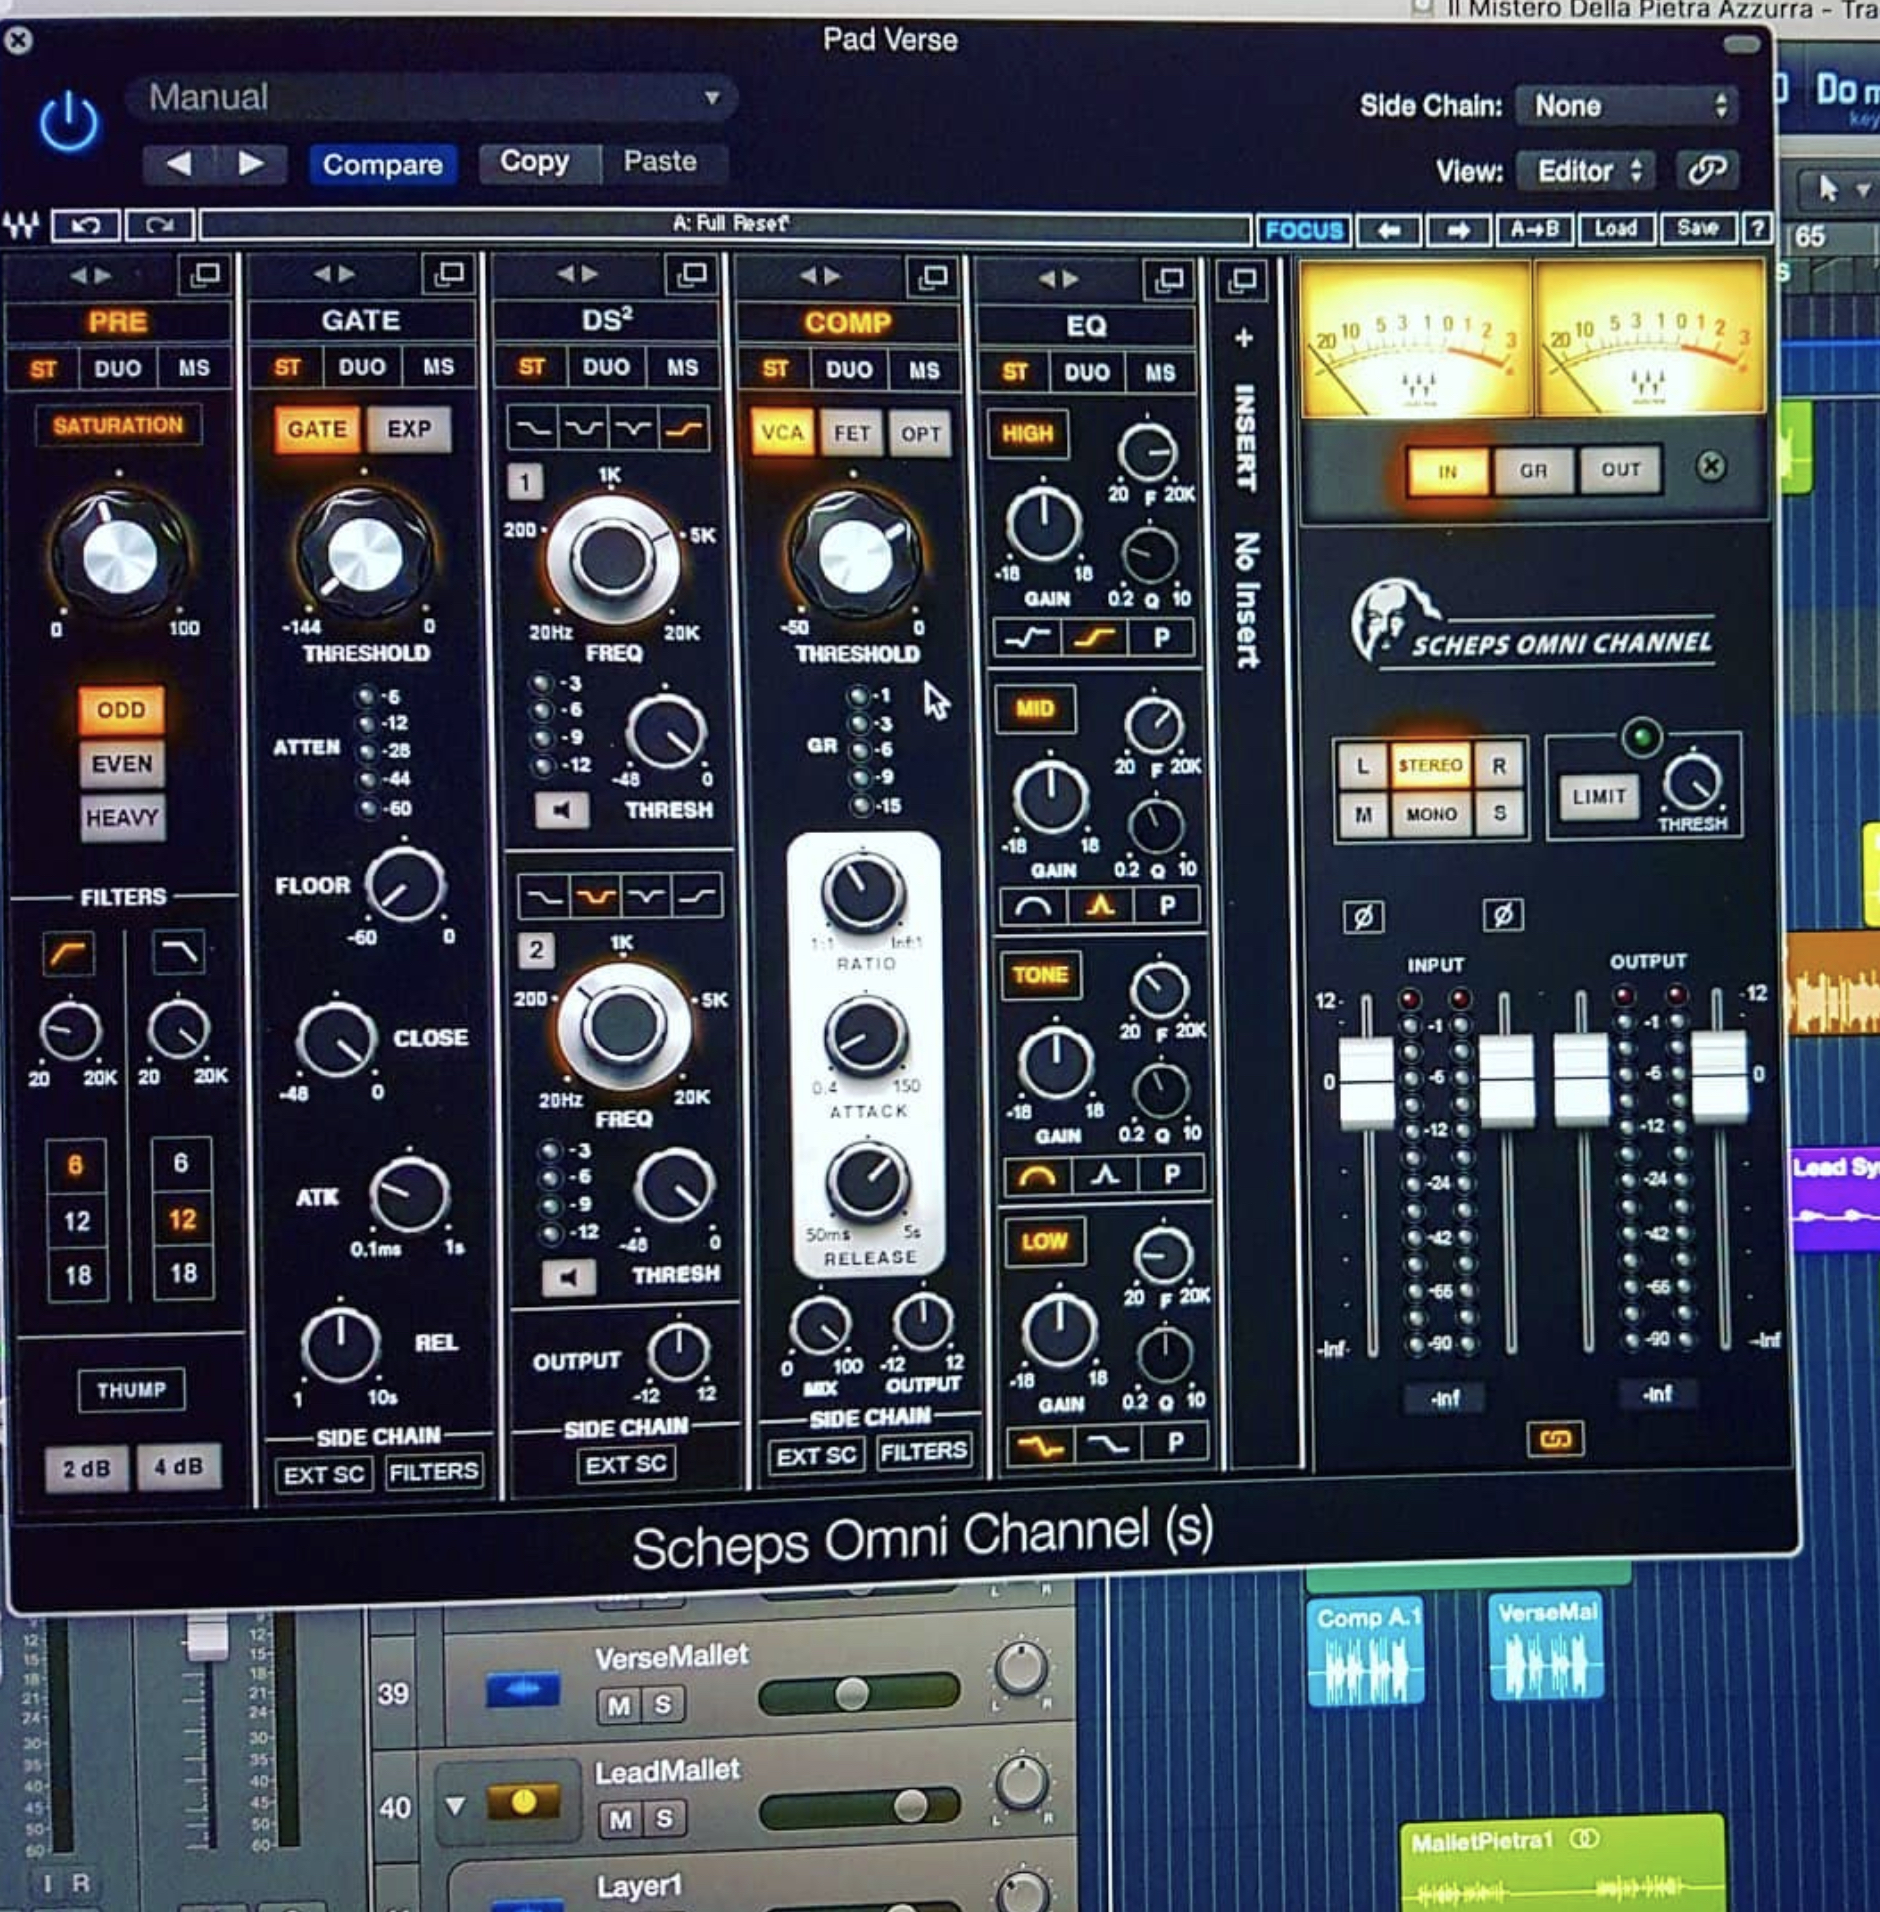Click the Waves redo arrow icon
The width and height of the screenshot is (1880, 1912).
pyautogui.click(x=159, y=226)
